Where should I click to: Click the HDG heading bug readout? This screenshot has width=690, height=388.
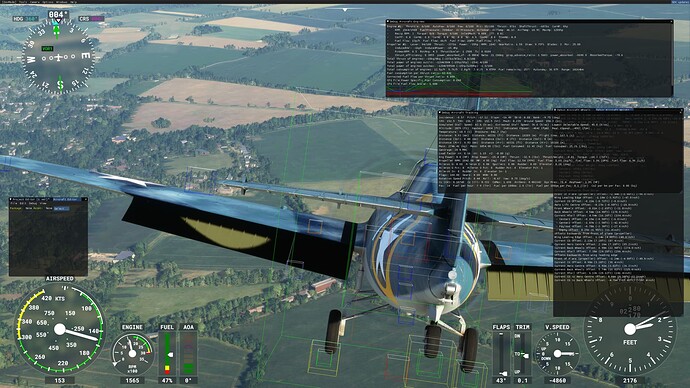click(x=25, y=19)
